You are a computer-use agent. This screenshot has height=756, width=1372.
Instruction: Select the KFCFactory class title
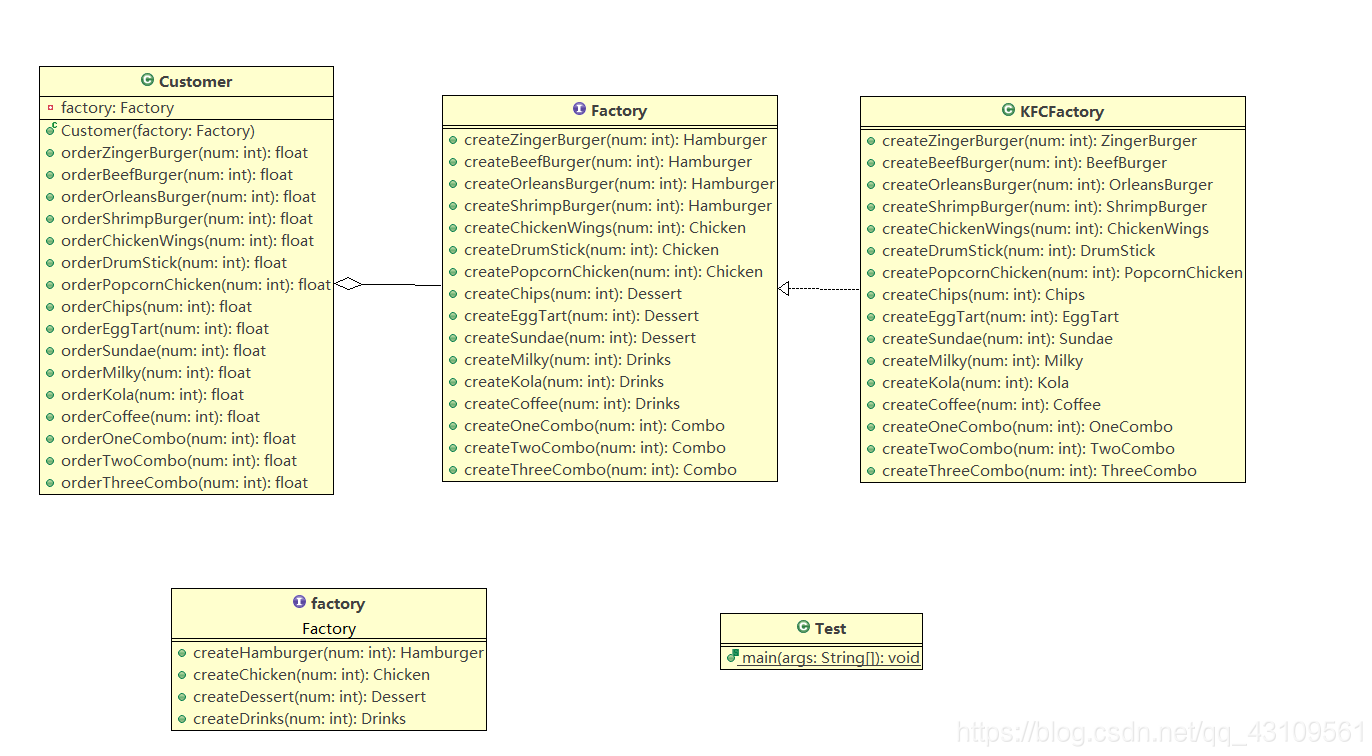(1062, 111)
